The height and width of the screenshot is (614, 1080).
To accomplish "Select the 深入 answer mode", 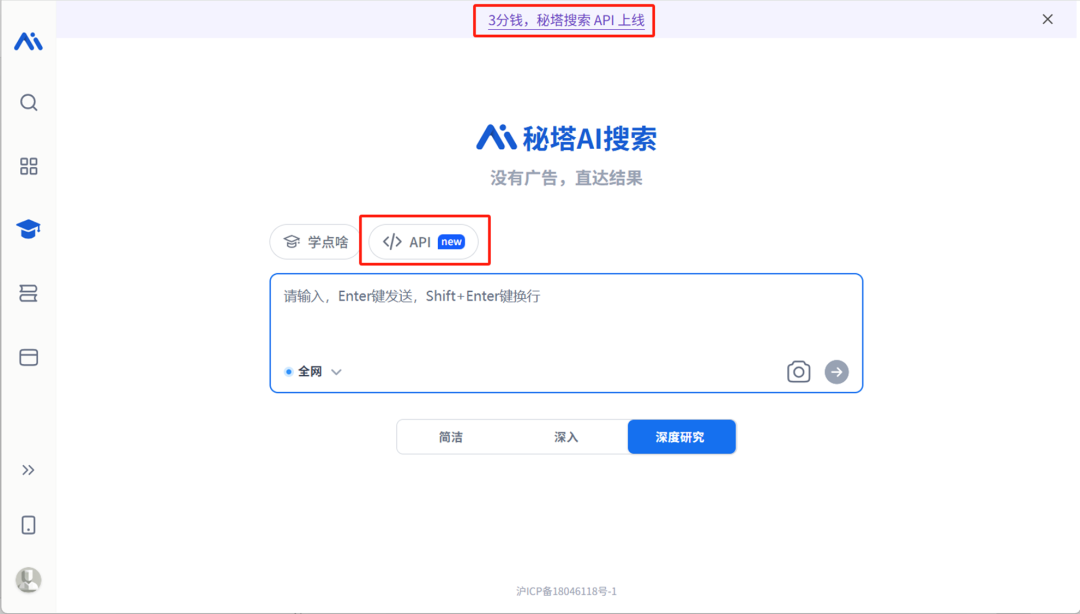I will pos(566,436).
